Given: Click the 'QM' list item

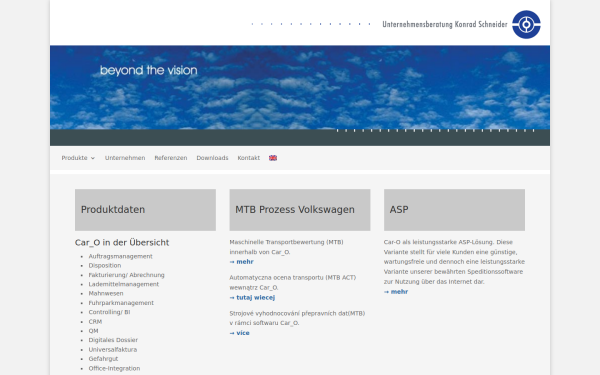Looking at the screenshot, I should (93, 331).
